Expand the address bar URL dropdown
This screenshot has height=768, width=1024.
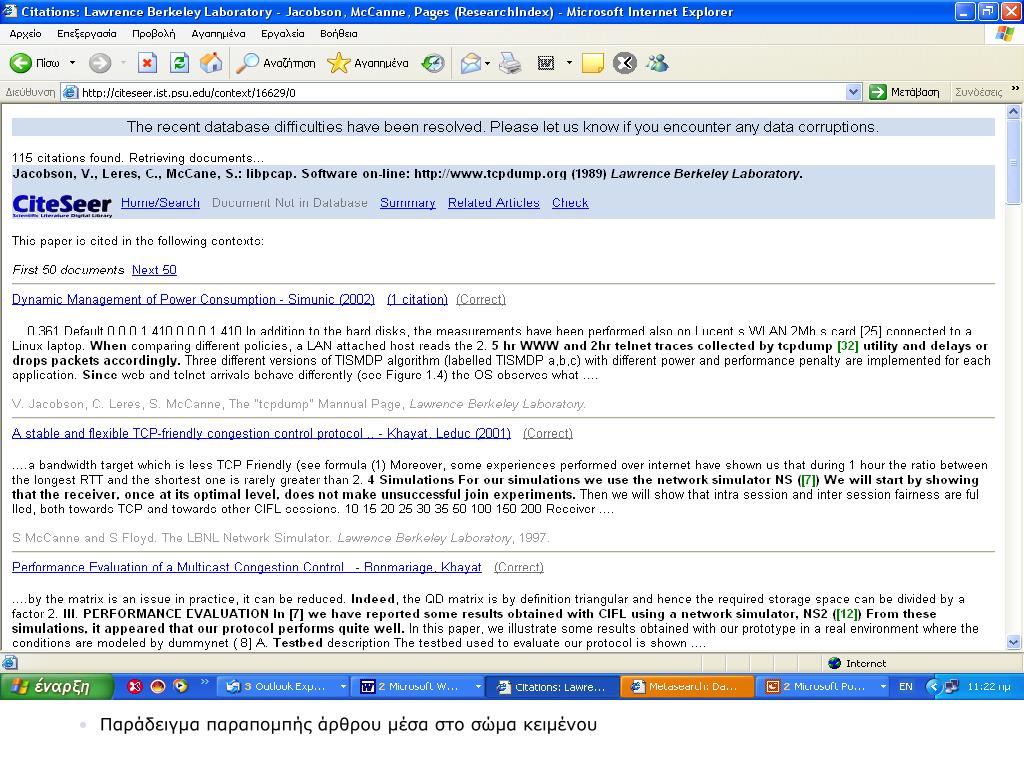click(852, 92)
